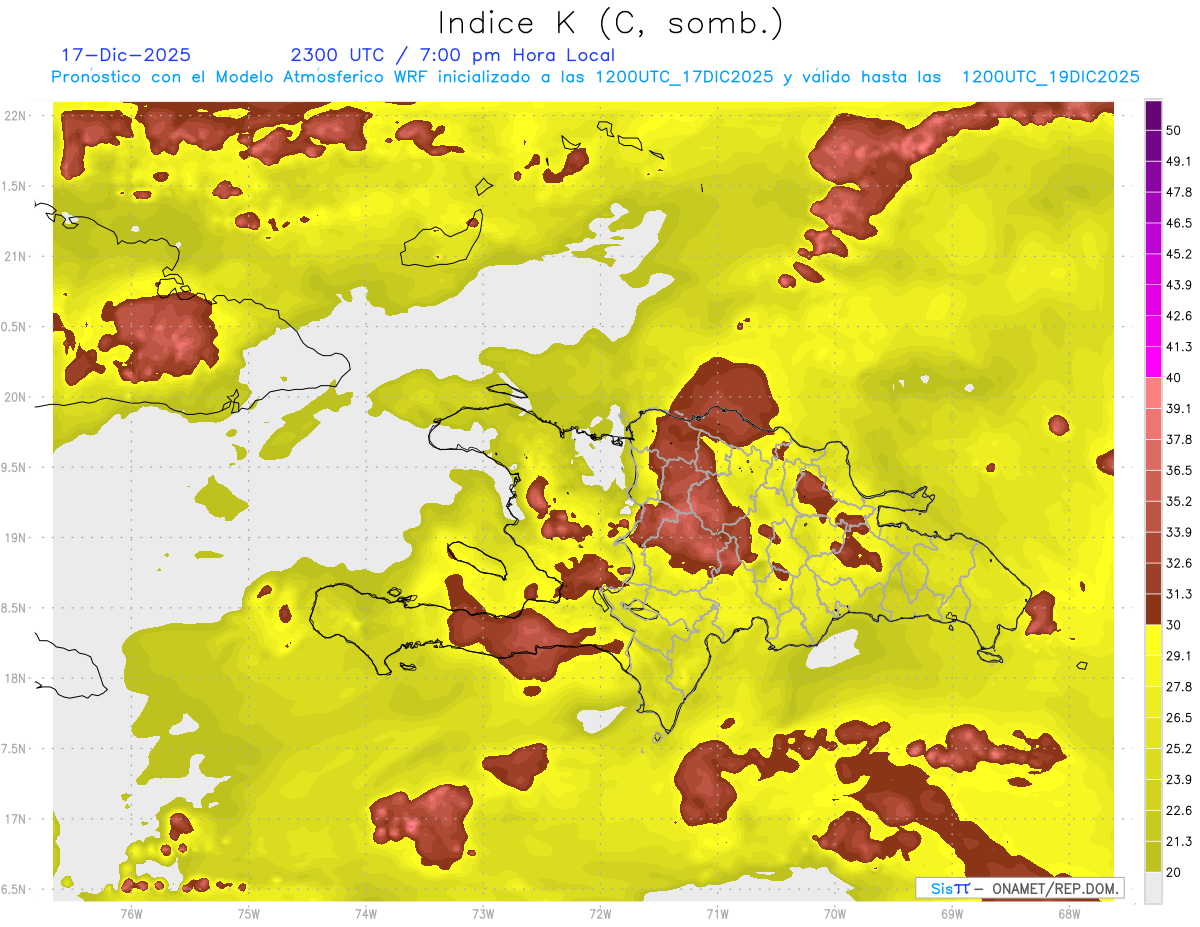Screen dimensions: 1200x927
Task: Click the '73W' longitude label
Action: 483,913
